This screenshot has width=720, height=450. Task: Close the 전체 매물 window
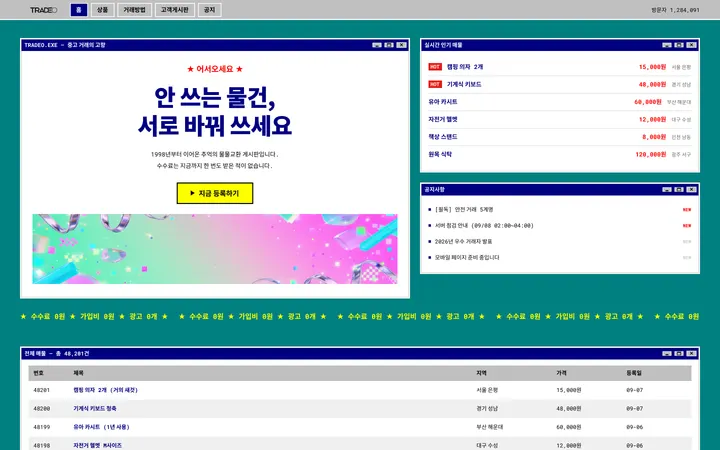point(692,354)
